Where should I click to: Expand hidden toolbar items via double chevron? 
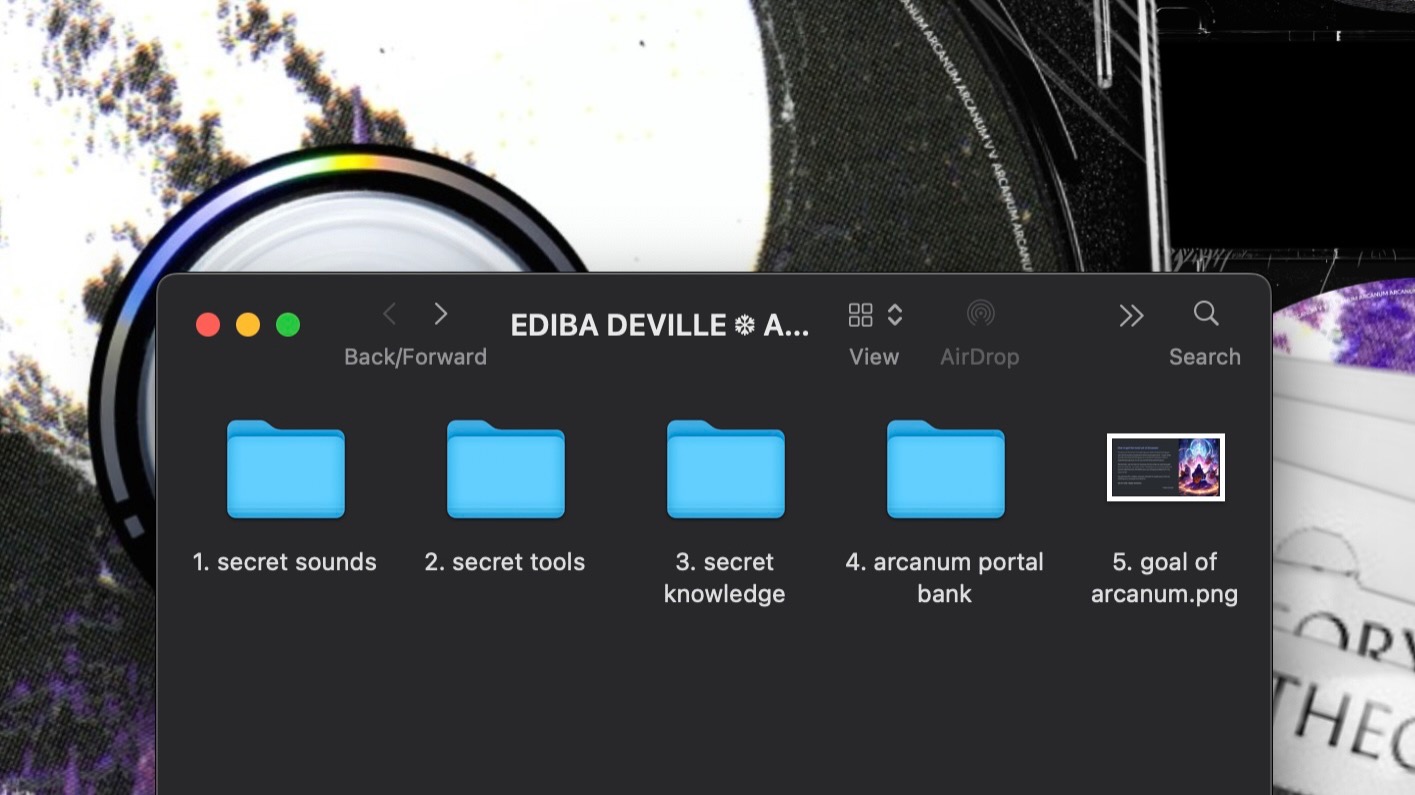[1131, 316]
